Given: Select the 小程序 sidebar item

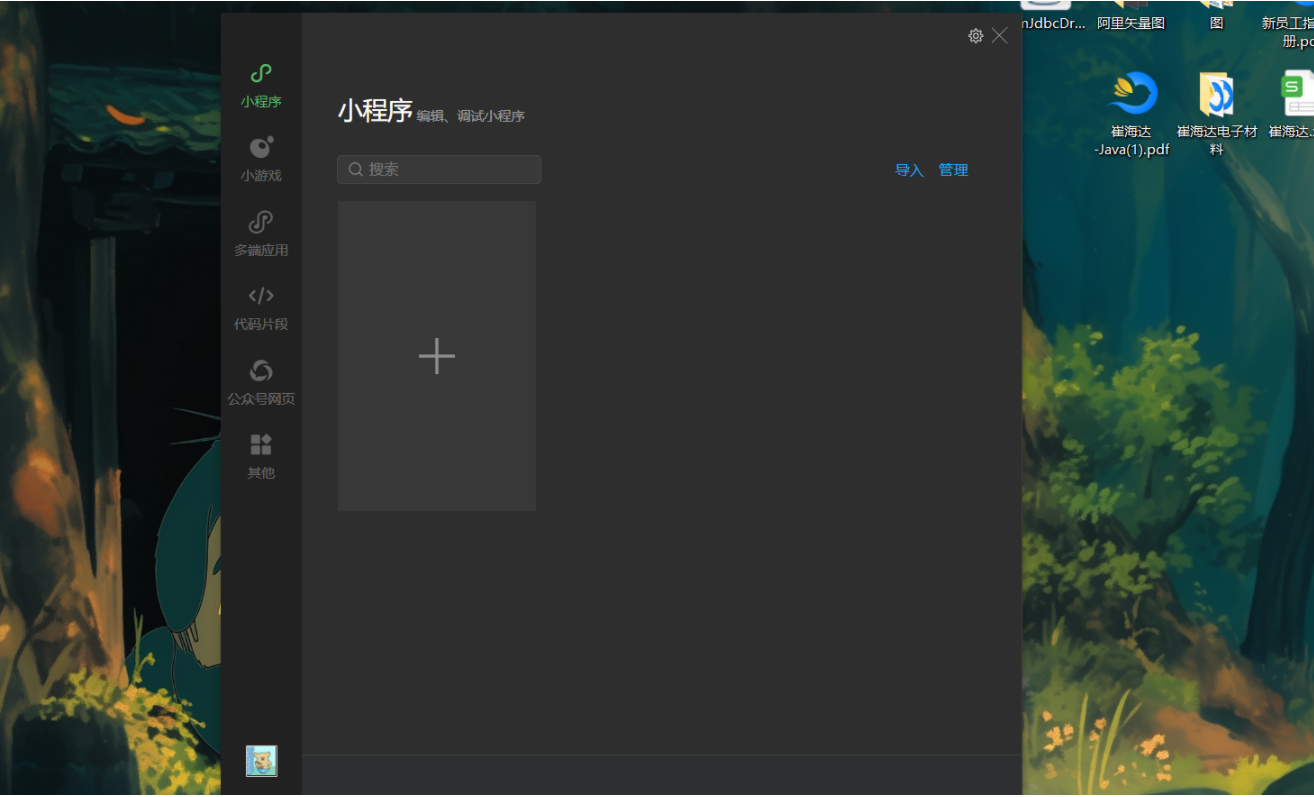Looking at the screenshot, I should click(261, 86).
